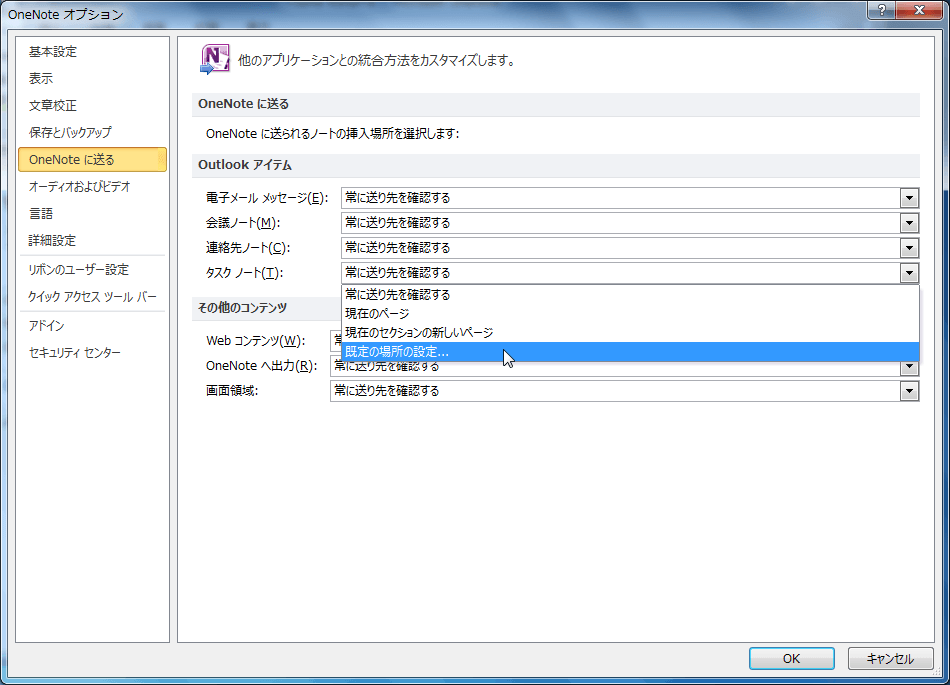Open the 連絡先ノート combo box field
The height and width of the screenshot is (685, 950).
pos(630,248)
